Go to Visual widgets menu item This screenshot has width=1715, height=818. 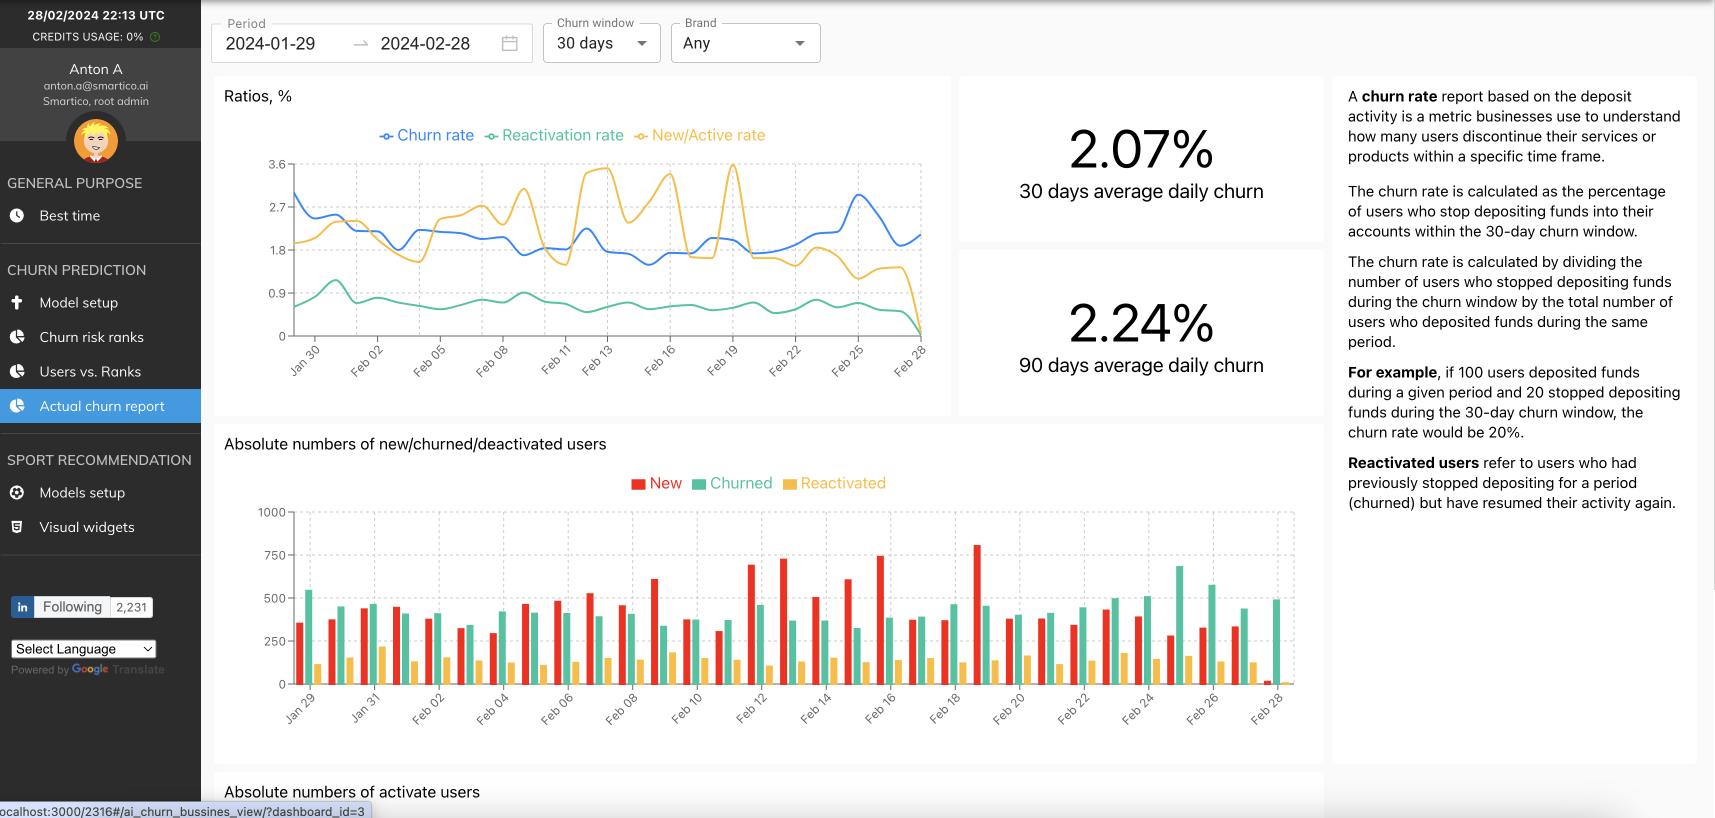click(x=86, y=528)
